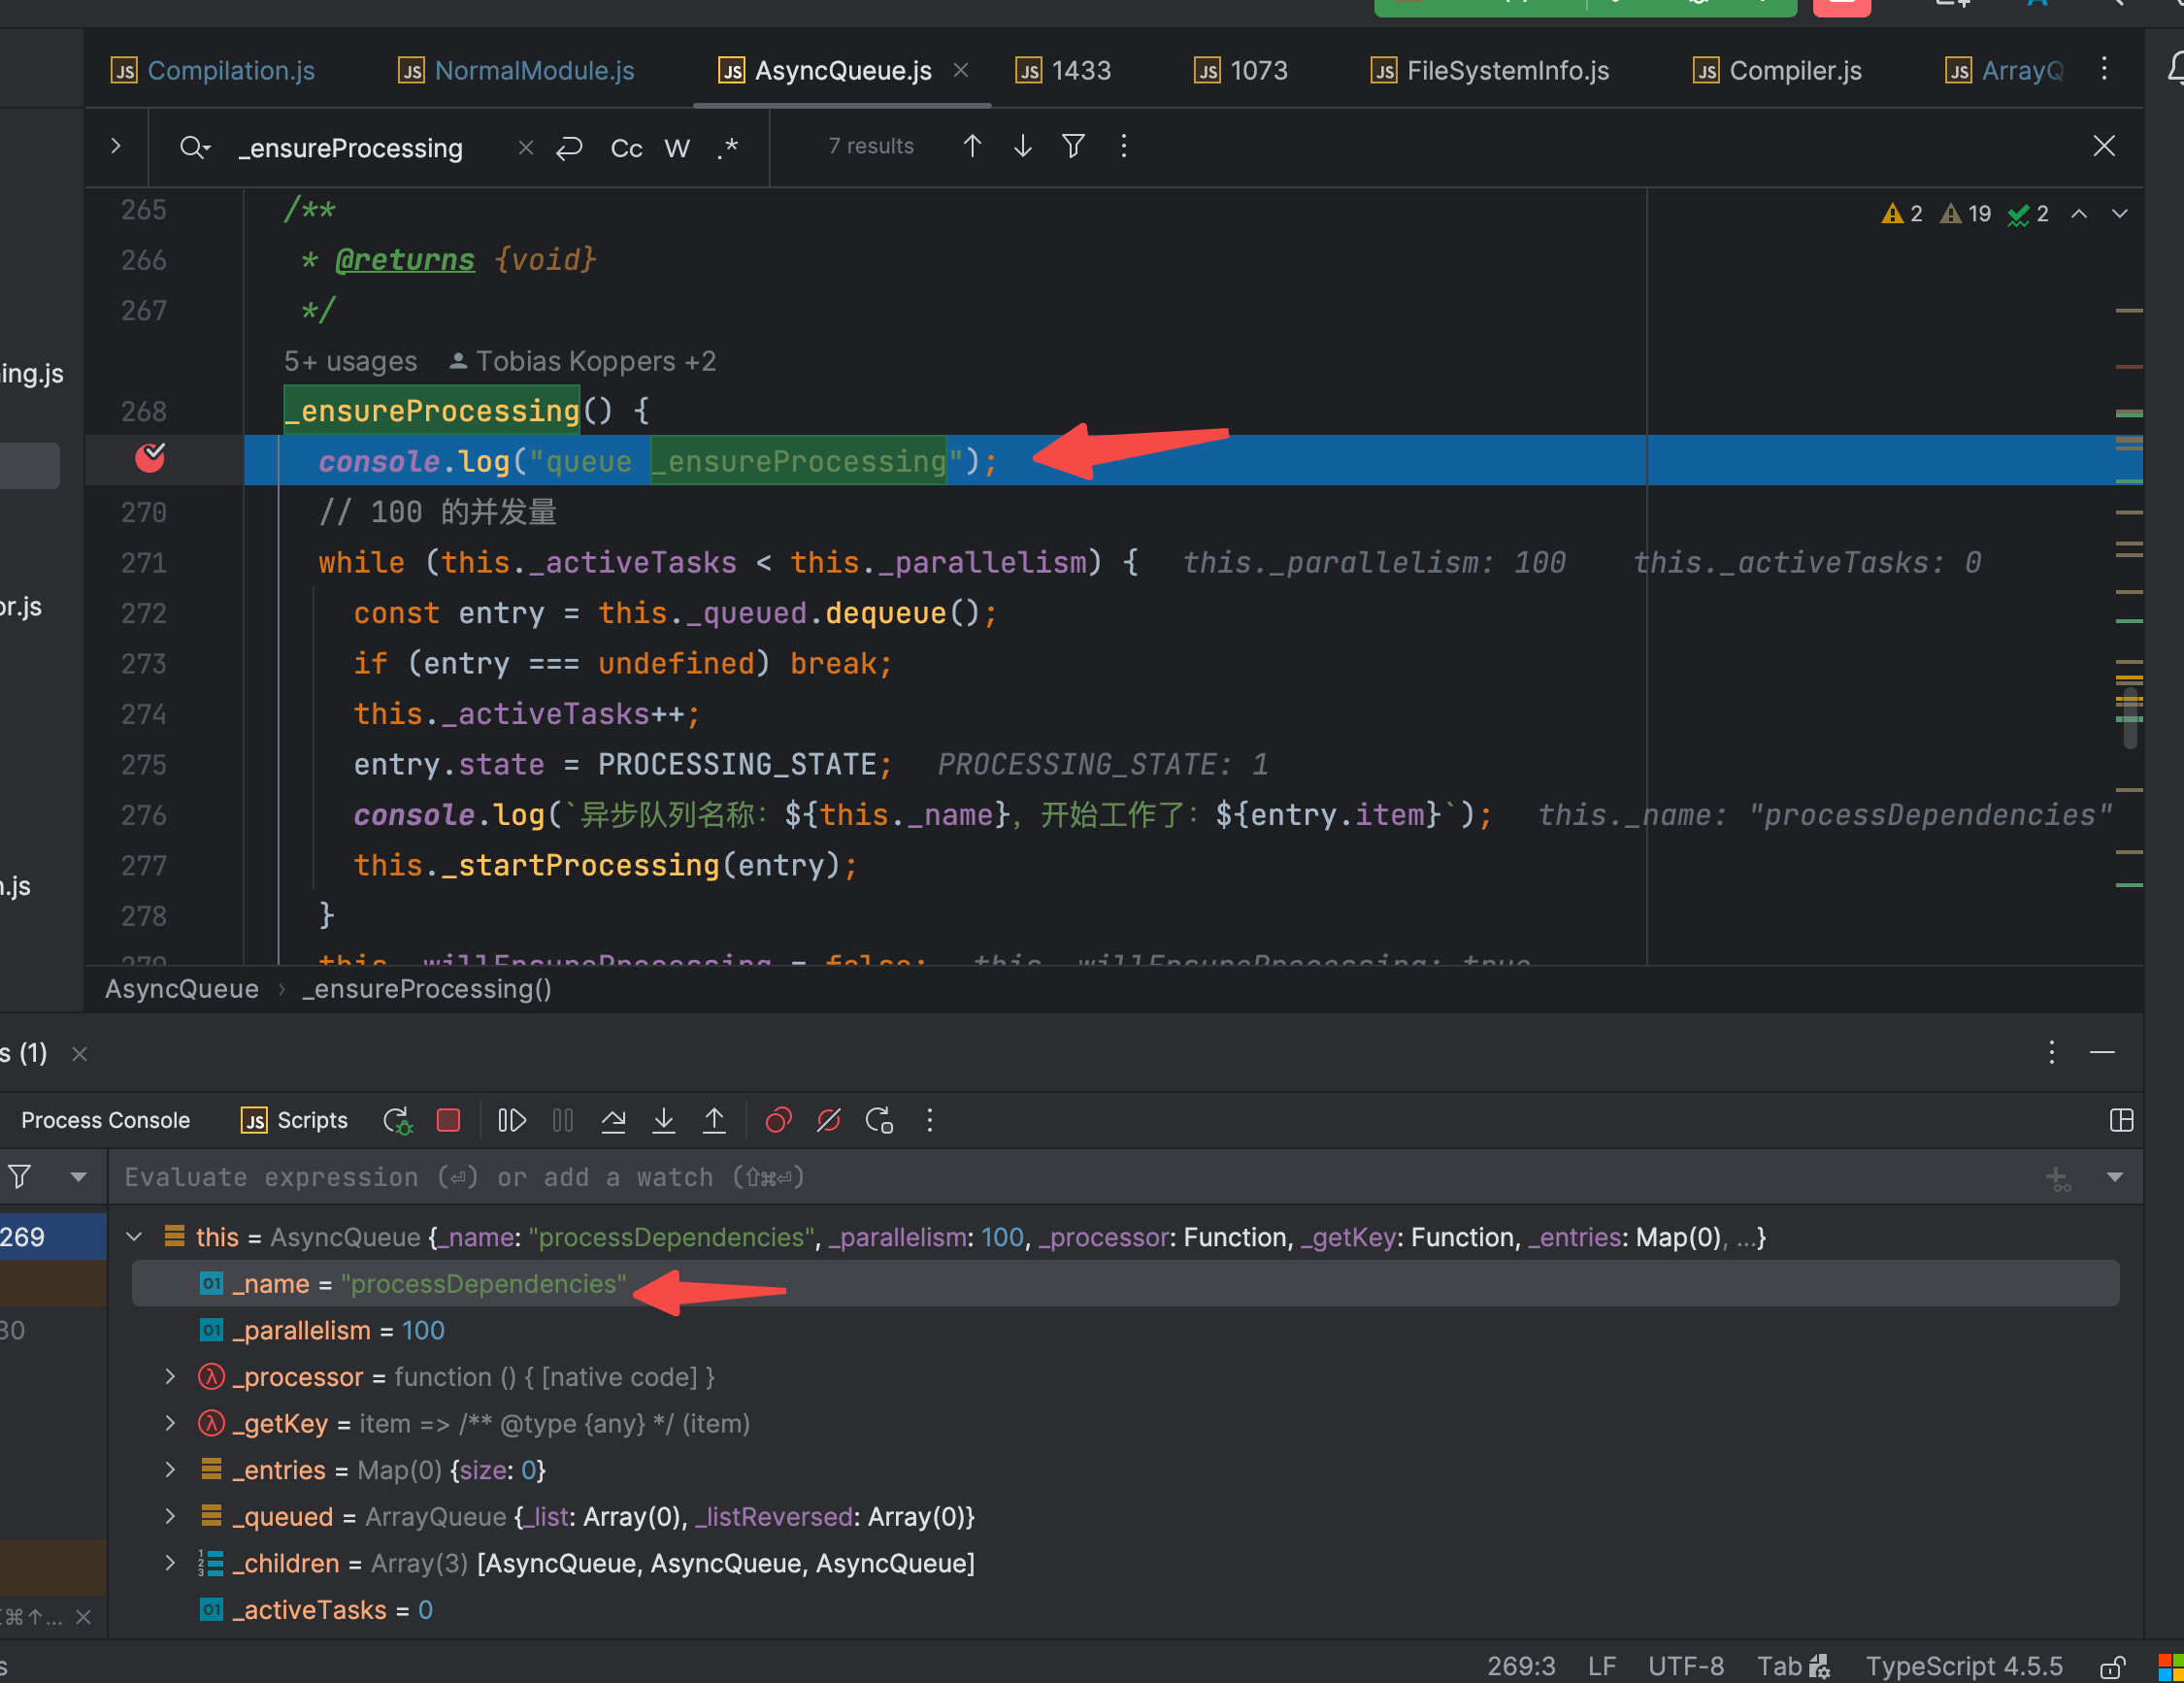2184x1683 pixels.
Task: Stop the debug session
Action: pyautogui.click(x=448, y=1120)
